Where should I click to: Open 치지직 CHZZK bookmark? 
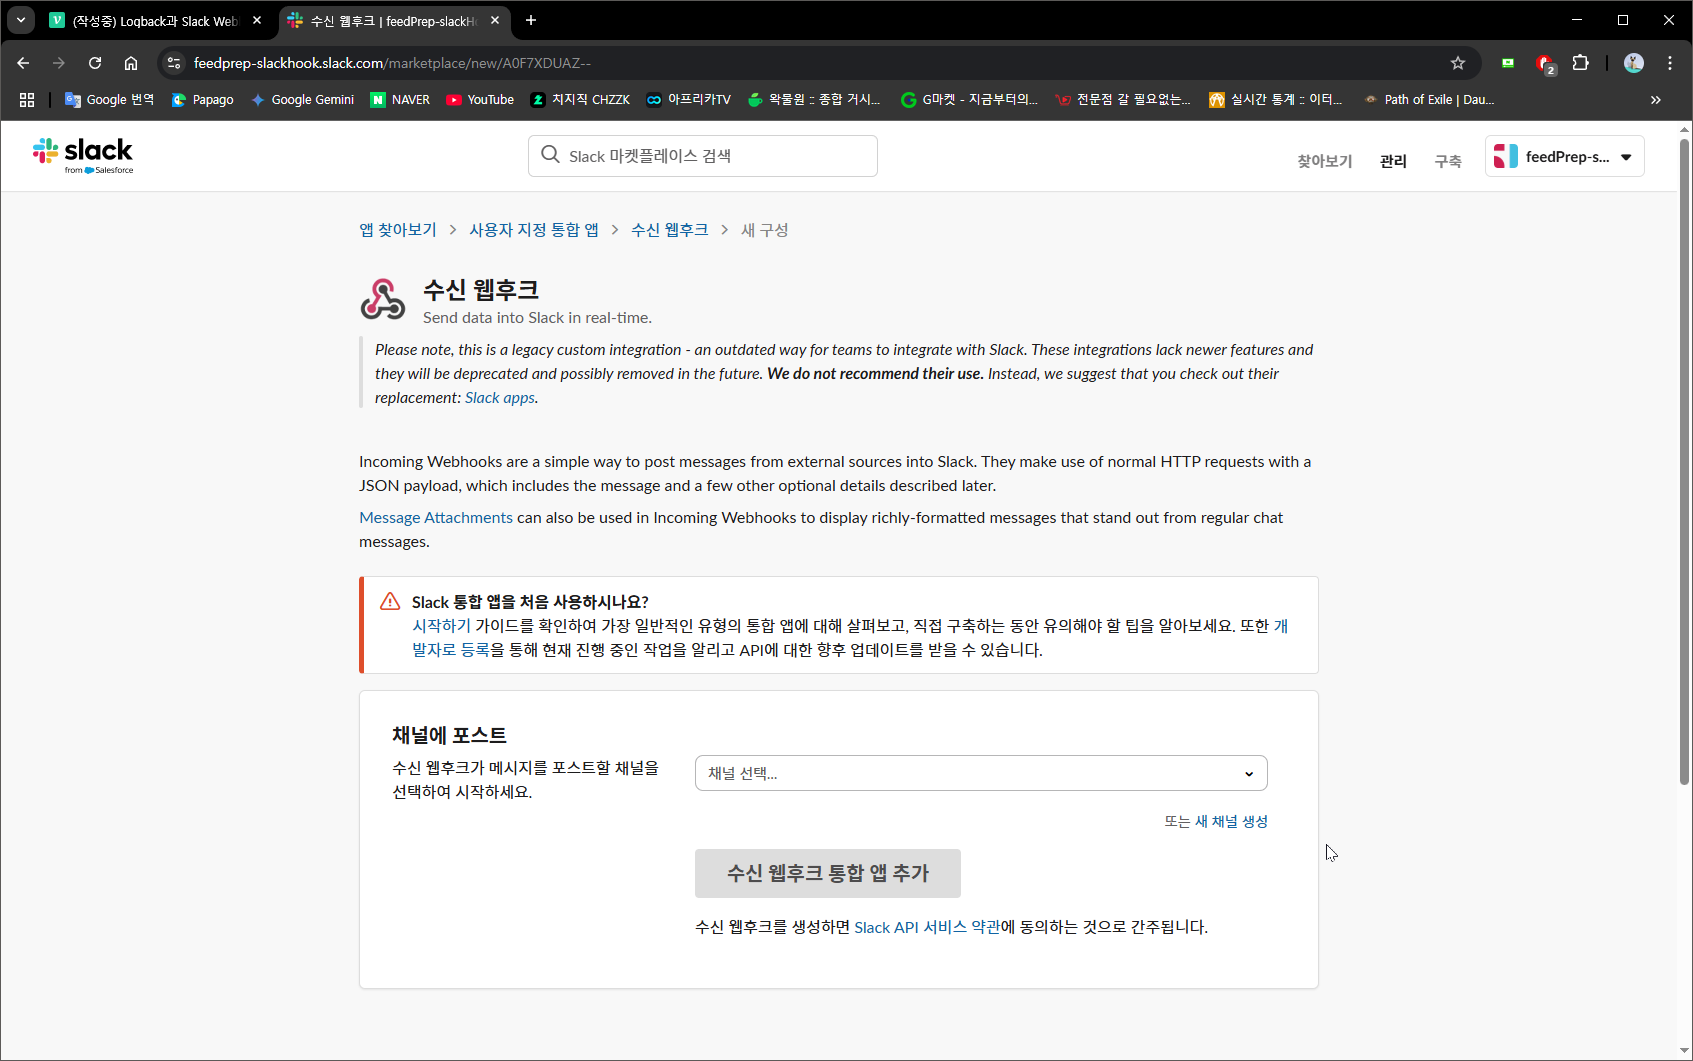click(x=580, y=100)
